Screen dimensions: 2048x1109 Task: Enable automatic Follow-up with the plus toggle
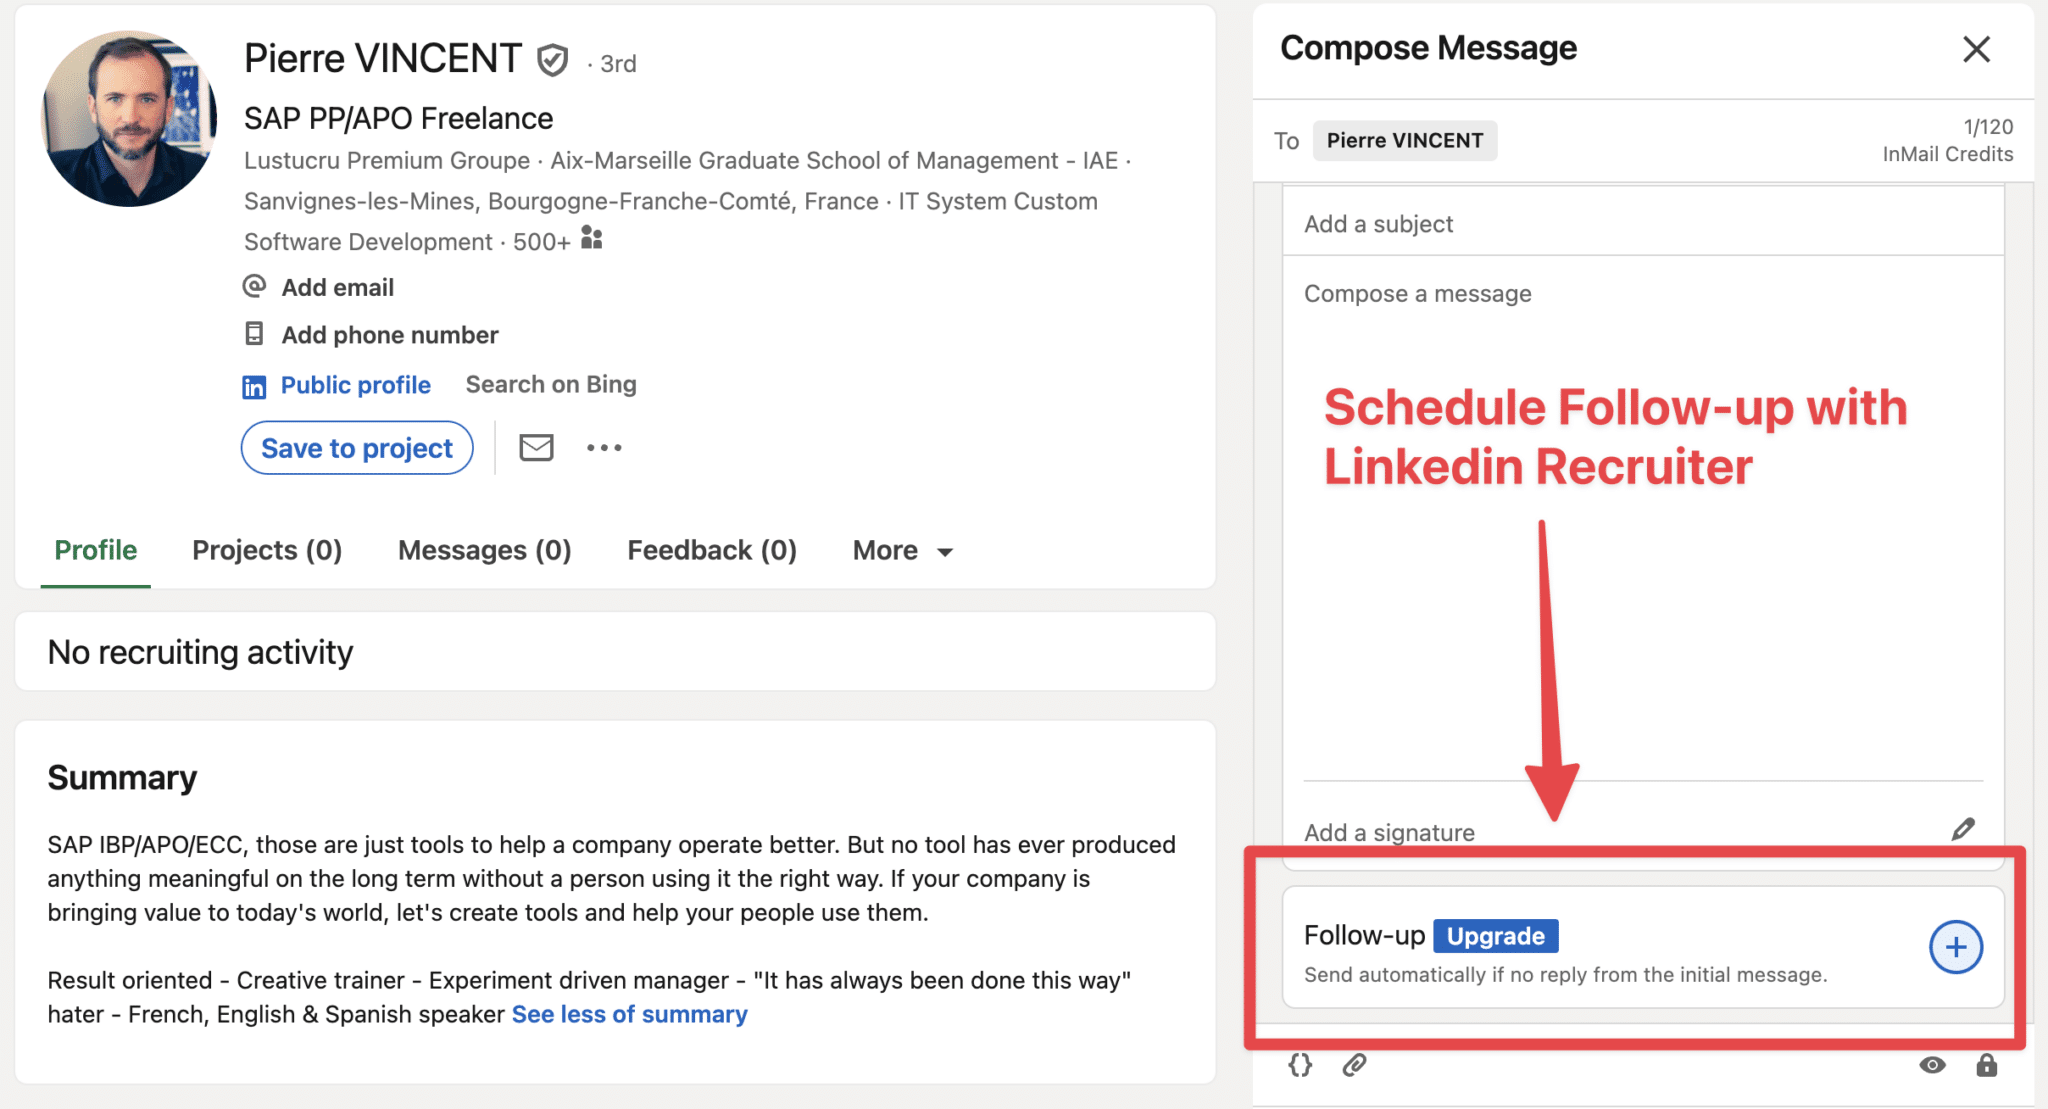[x=1955, y=947]
